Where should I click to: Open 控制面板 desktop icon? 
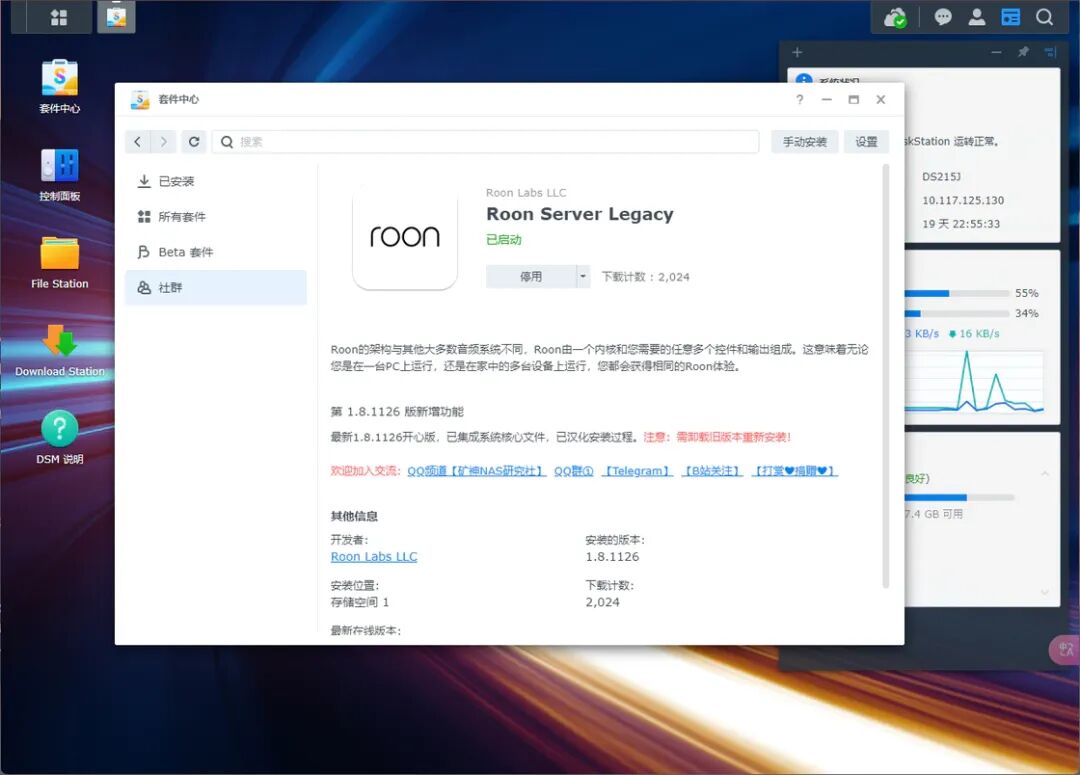[60, 175]
